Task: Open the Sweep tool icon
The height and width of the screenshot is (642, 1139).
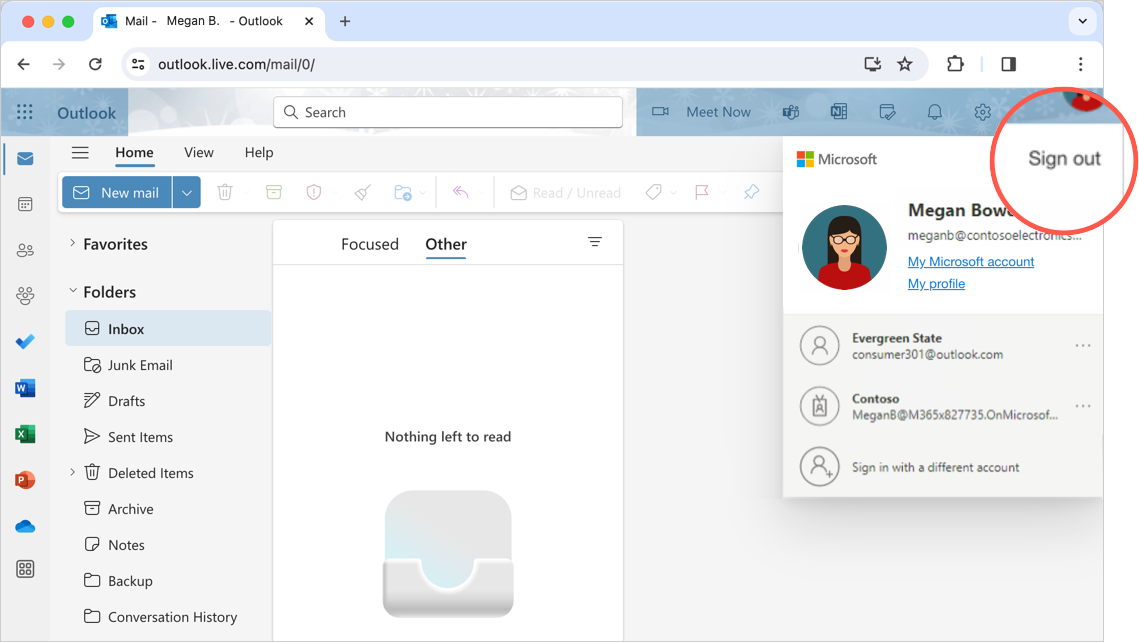Action: pos(362,192)
